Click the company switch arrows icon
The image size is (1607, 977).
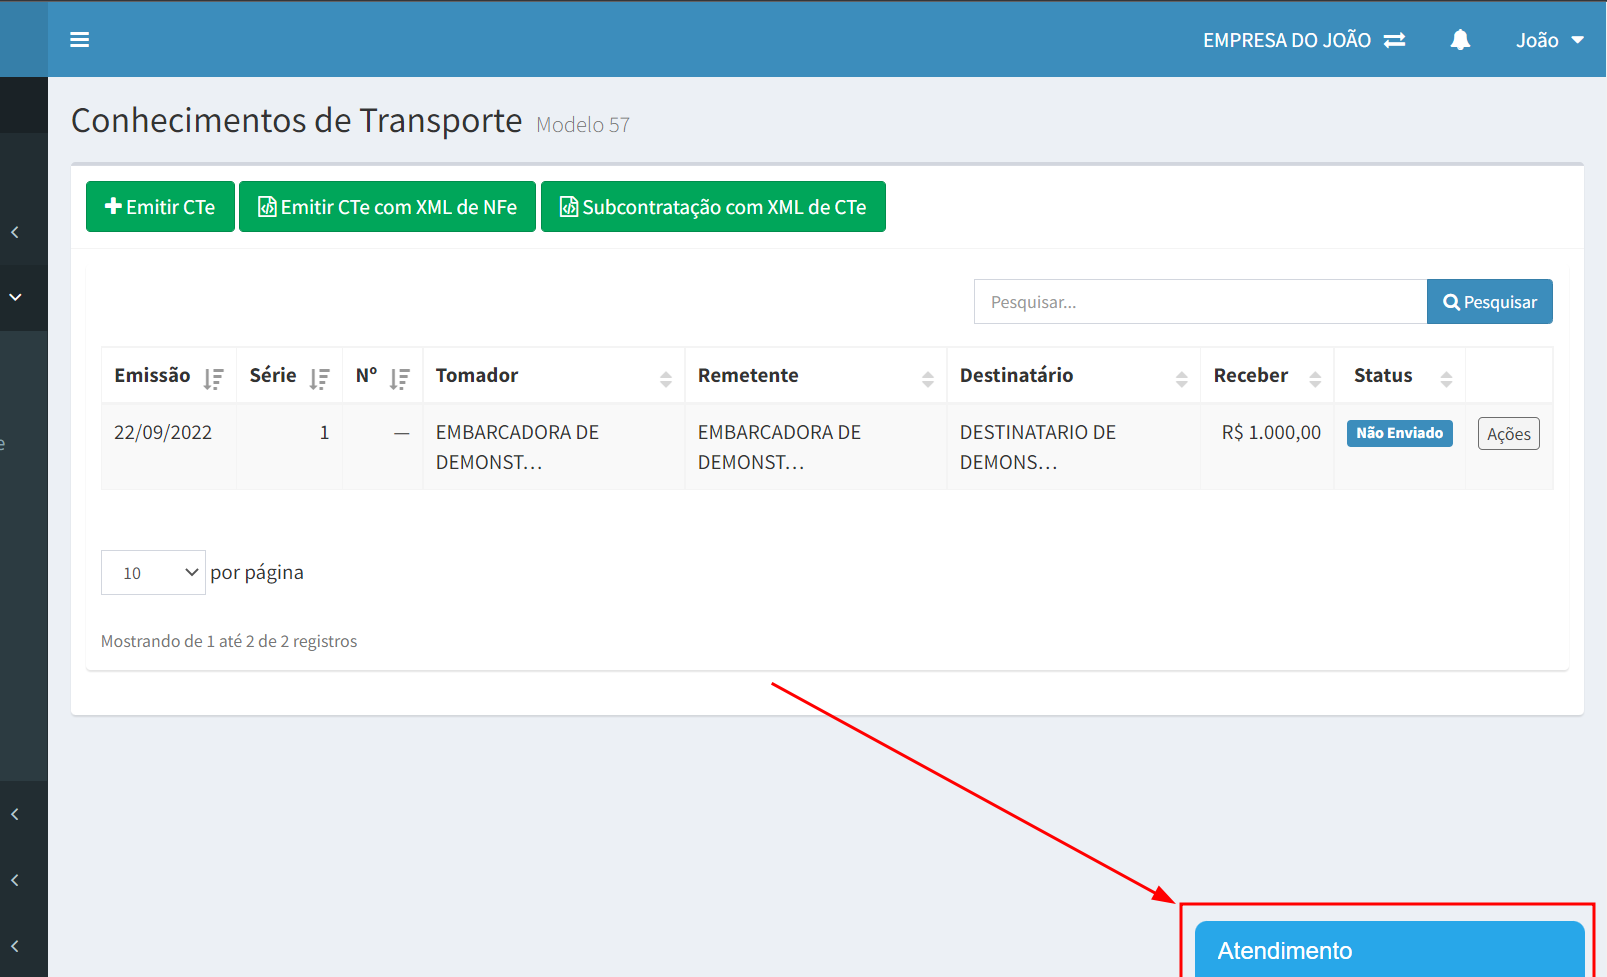(1394, 40)
